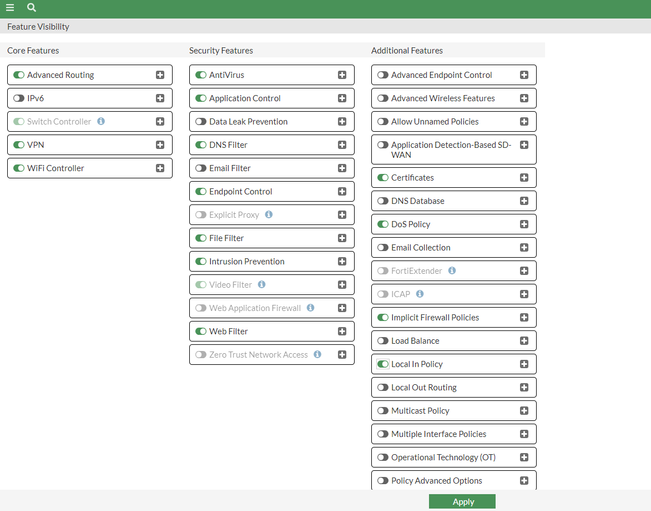Image resolution: width=651 pixels, height=511 pixels.
Task: Enable the Email Filter toggle
Action: click(x=201, y=168)
